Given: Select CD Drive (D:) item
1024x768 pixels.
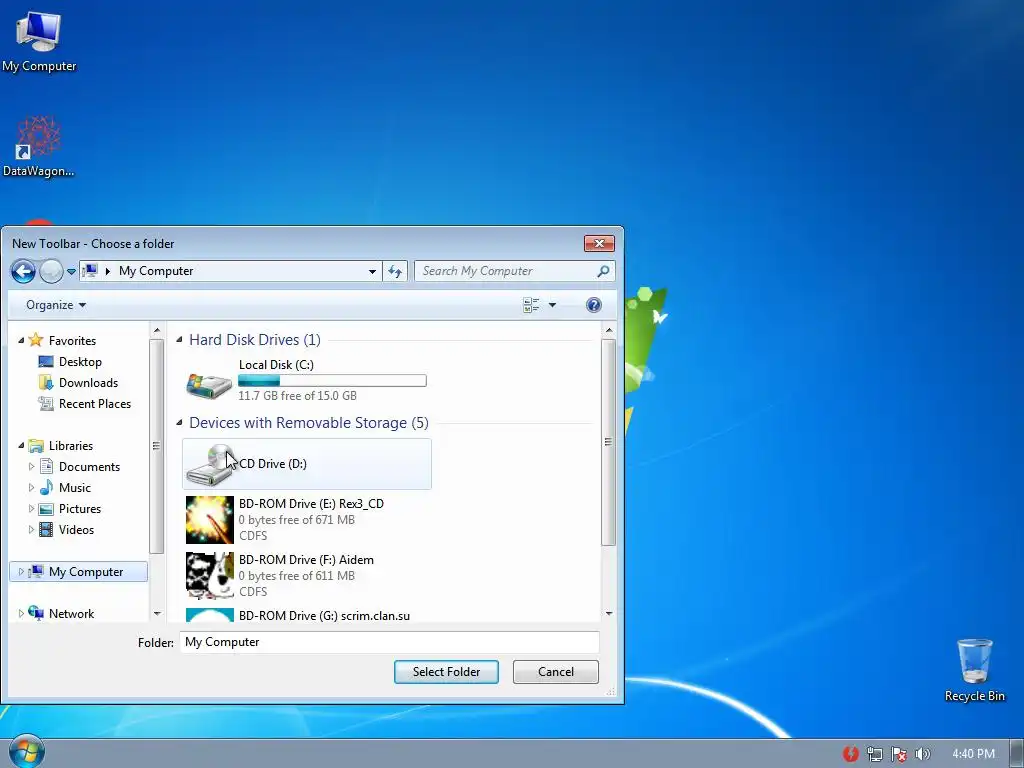Looking at the screenshot, I should (307, 464).
